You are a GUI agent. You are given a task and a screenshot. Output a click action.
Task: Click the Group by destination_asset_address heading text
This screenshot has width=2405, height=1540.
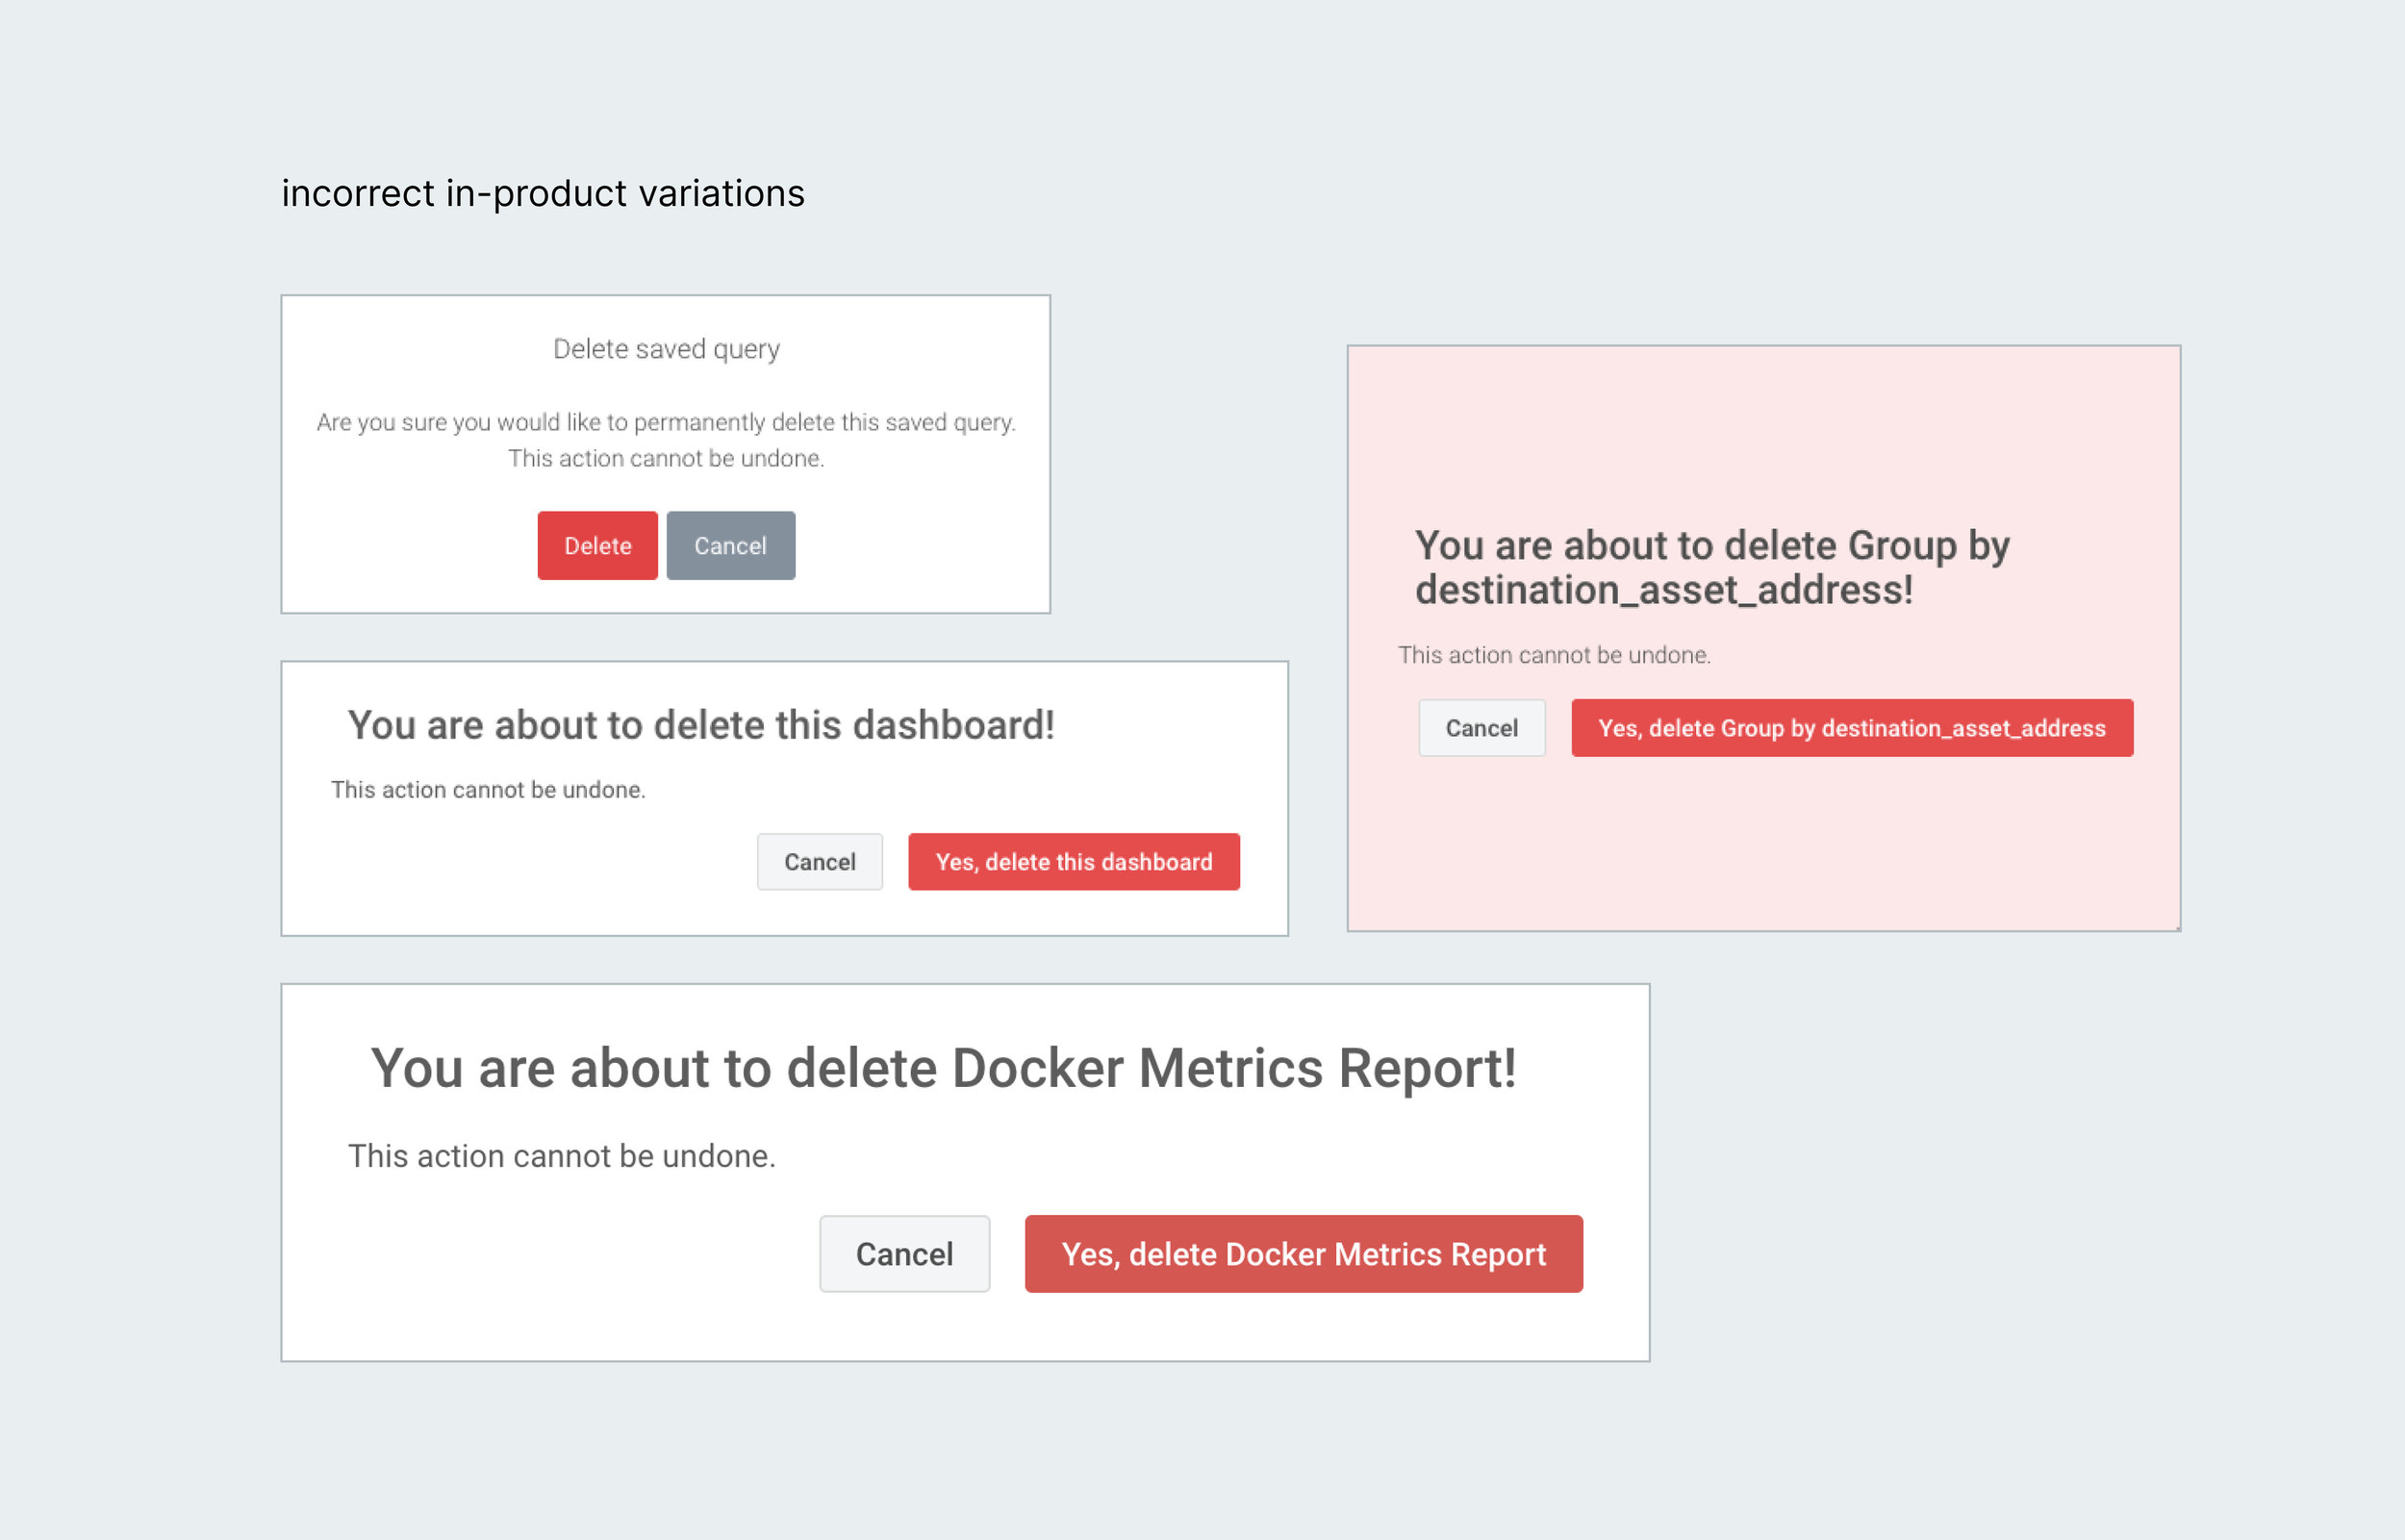tap(1711, 567)
